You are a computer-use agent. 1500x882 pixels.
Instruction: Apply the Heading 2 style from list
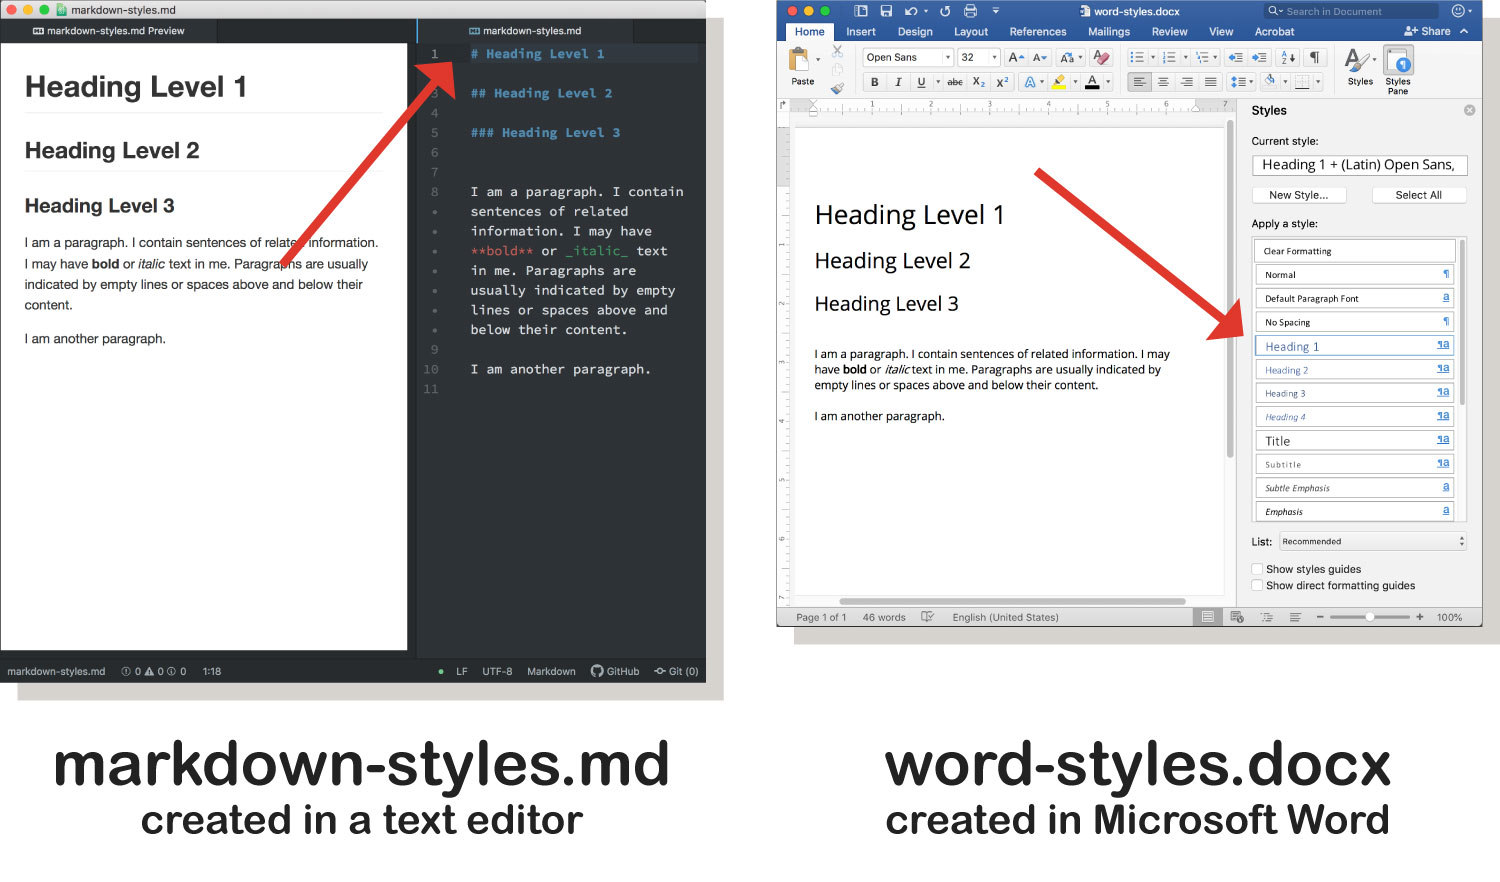click(1354, 370)
